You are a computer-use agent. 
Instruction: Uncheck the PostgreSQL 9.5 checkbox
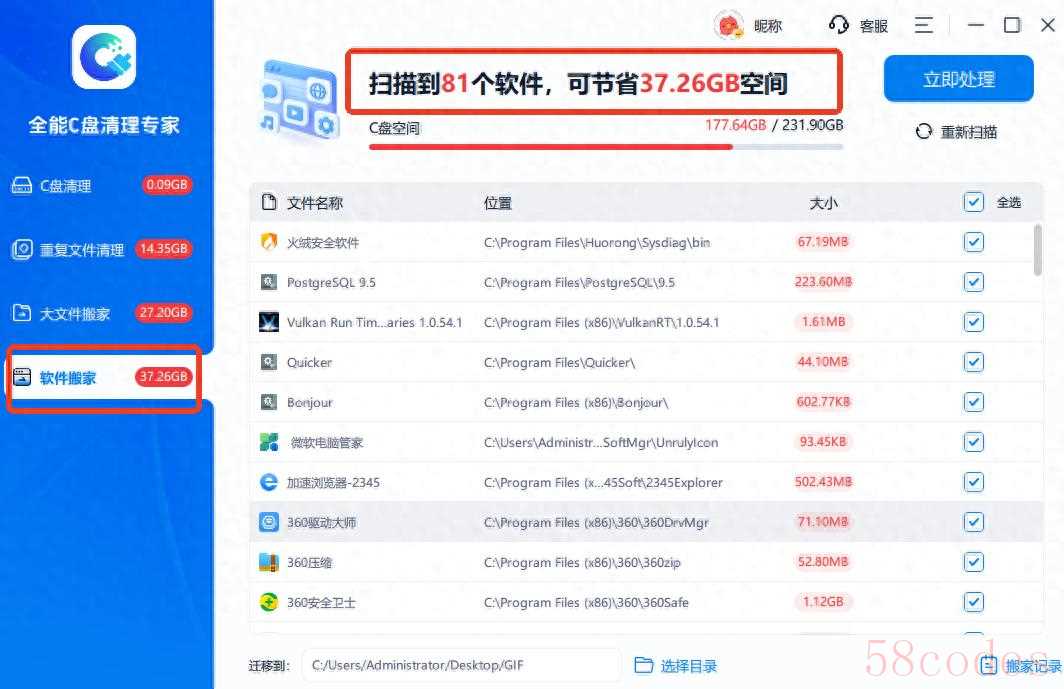tap(974, 282)
